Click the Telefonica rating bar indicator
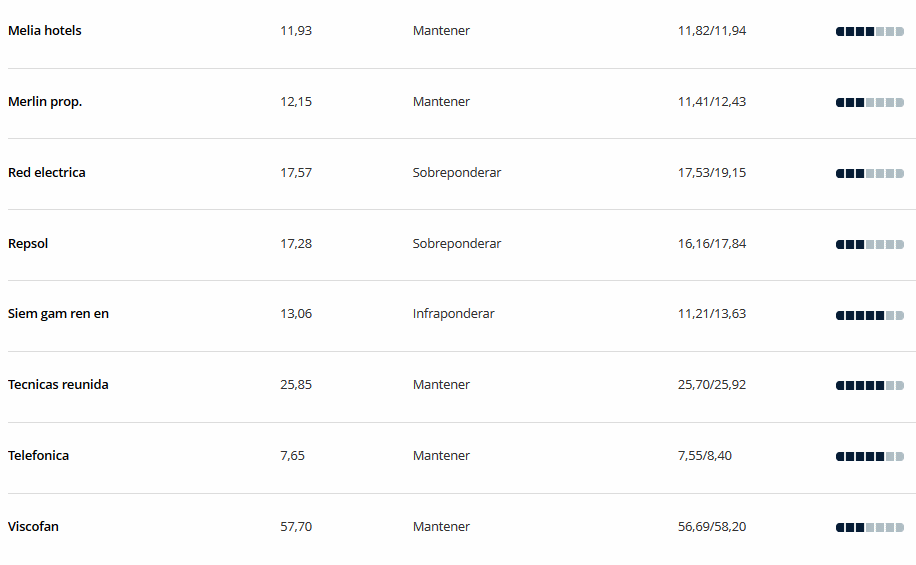Screen dimensions: 916x565 pyautogui.click(x=870, y=457)
